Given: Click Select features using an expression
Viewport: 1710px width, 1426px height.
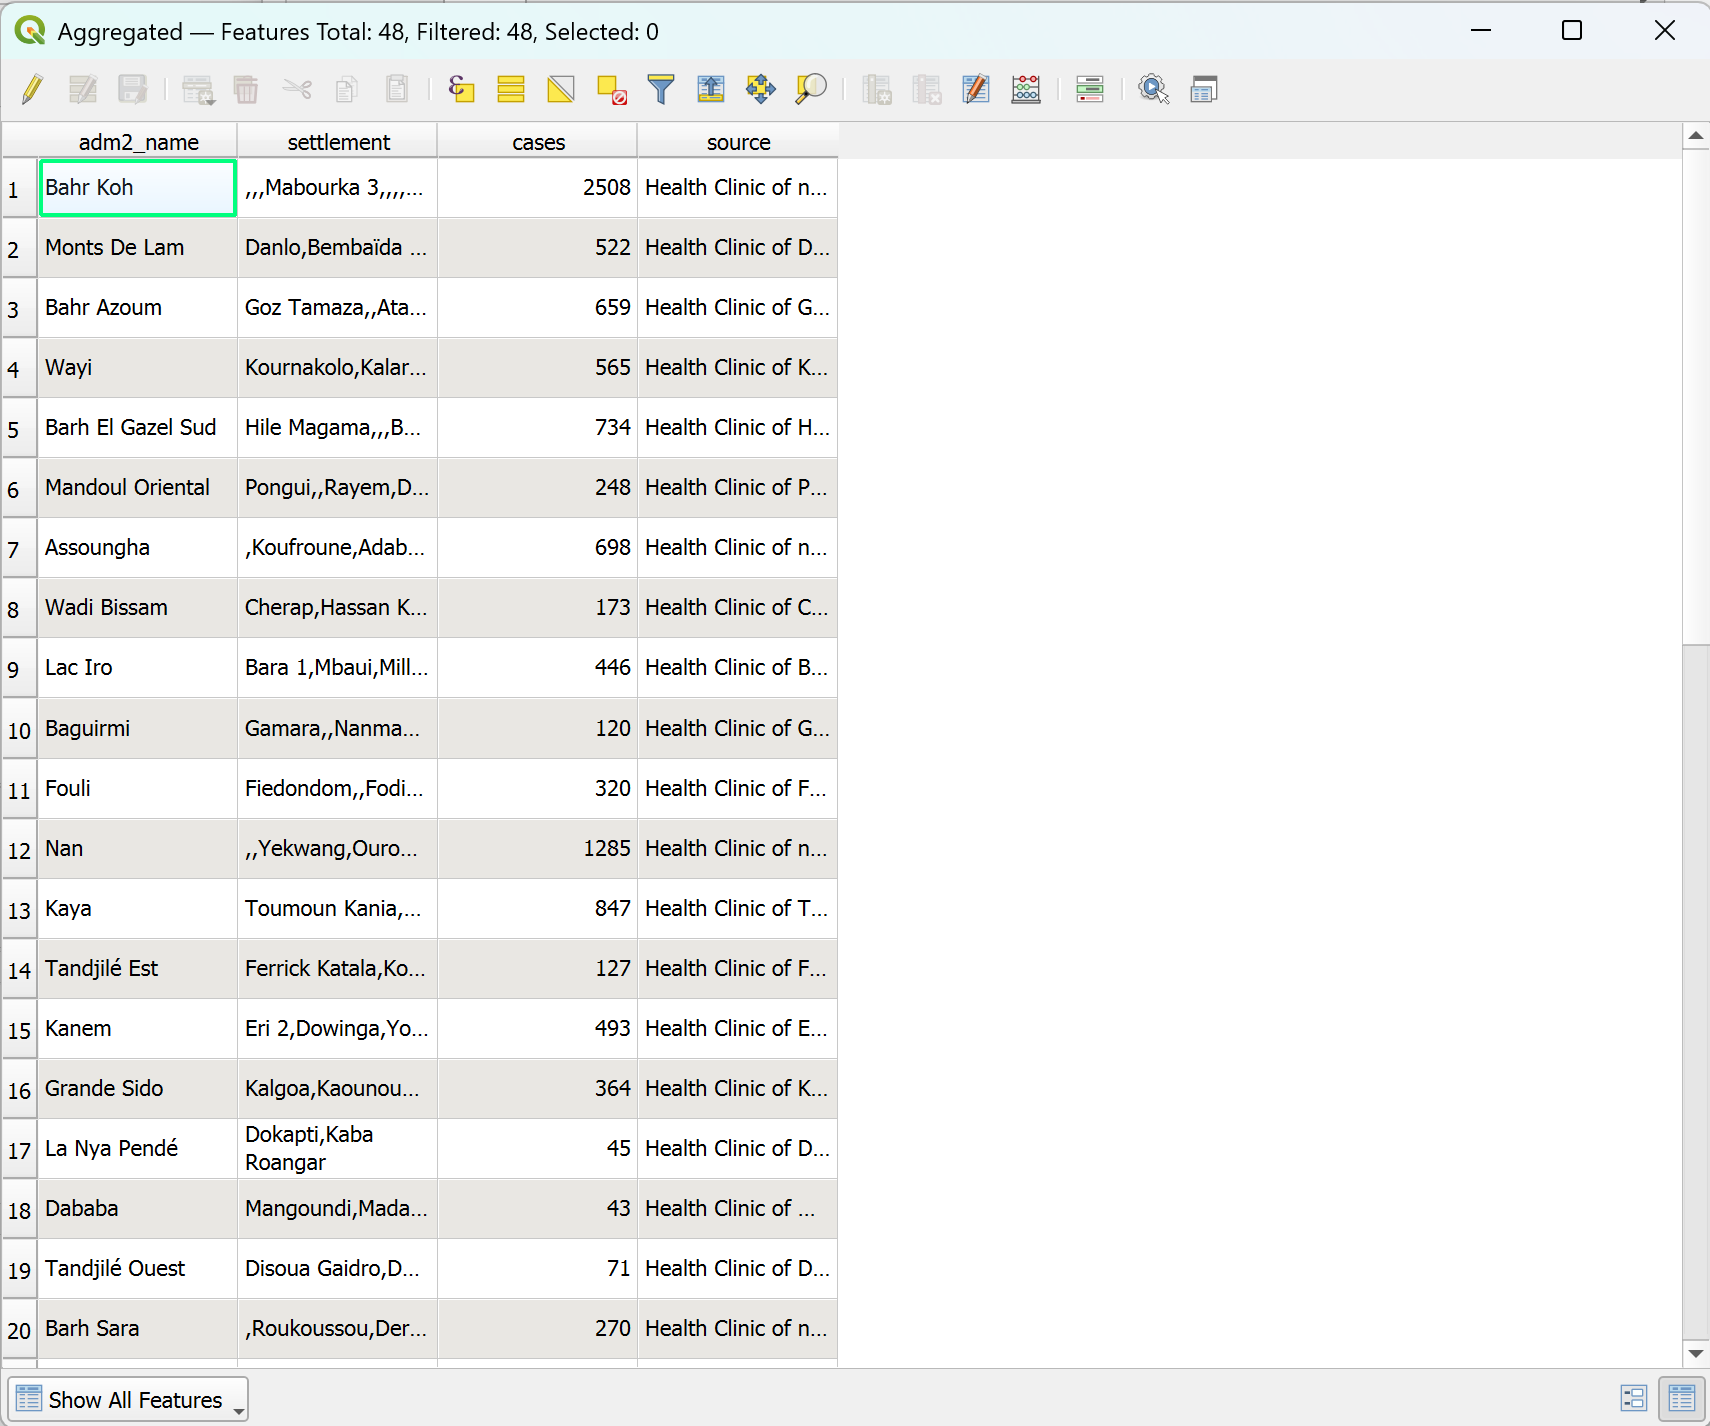Looking at the screenshot, I should [x=461, y=90].
